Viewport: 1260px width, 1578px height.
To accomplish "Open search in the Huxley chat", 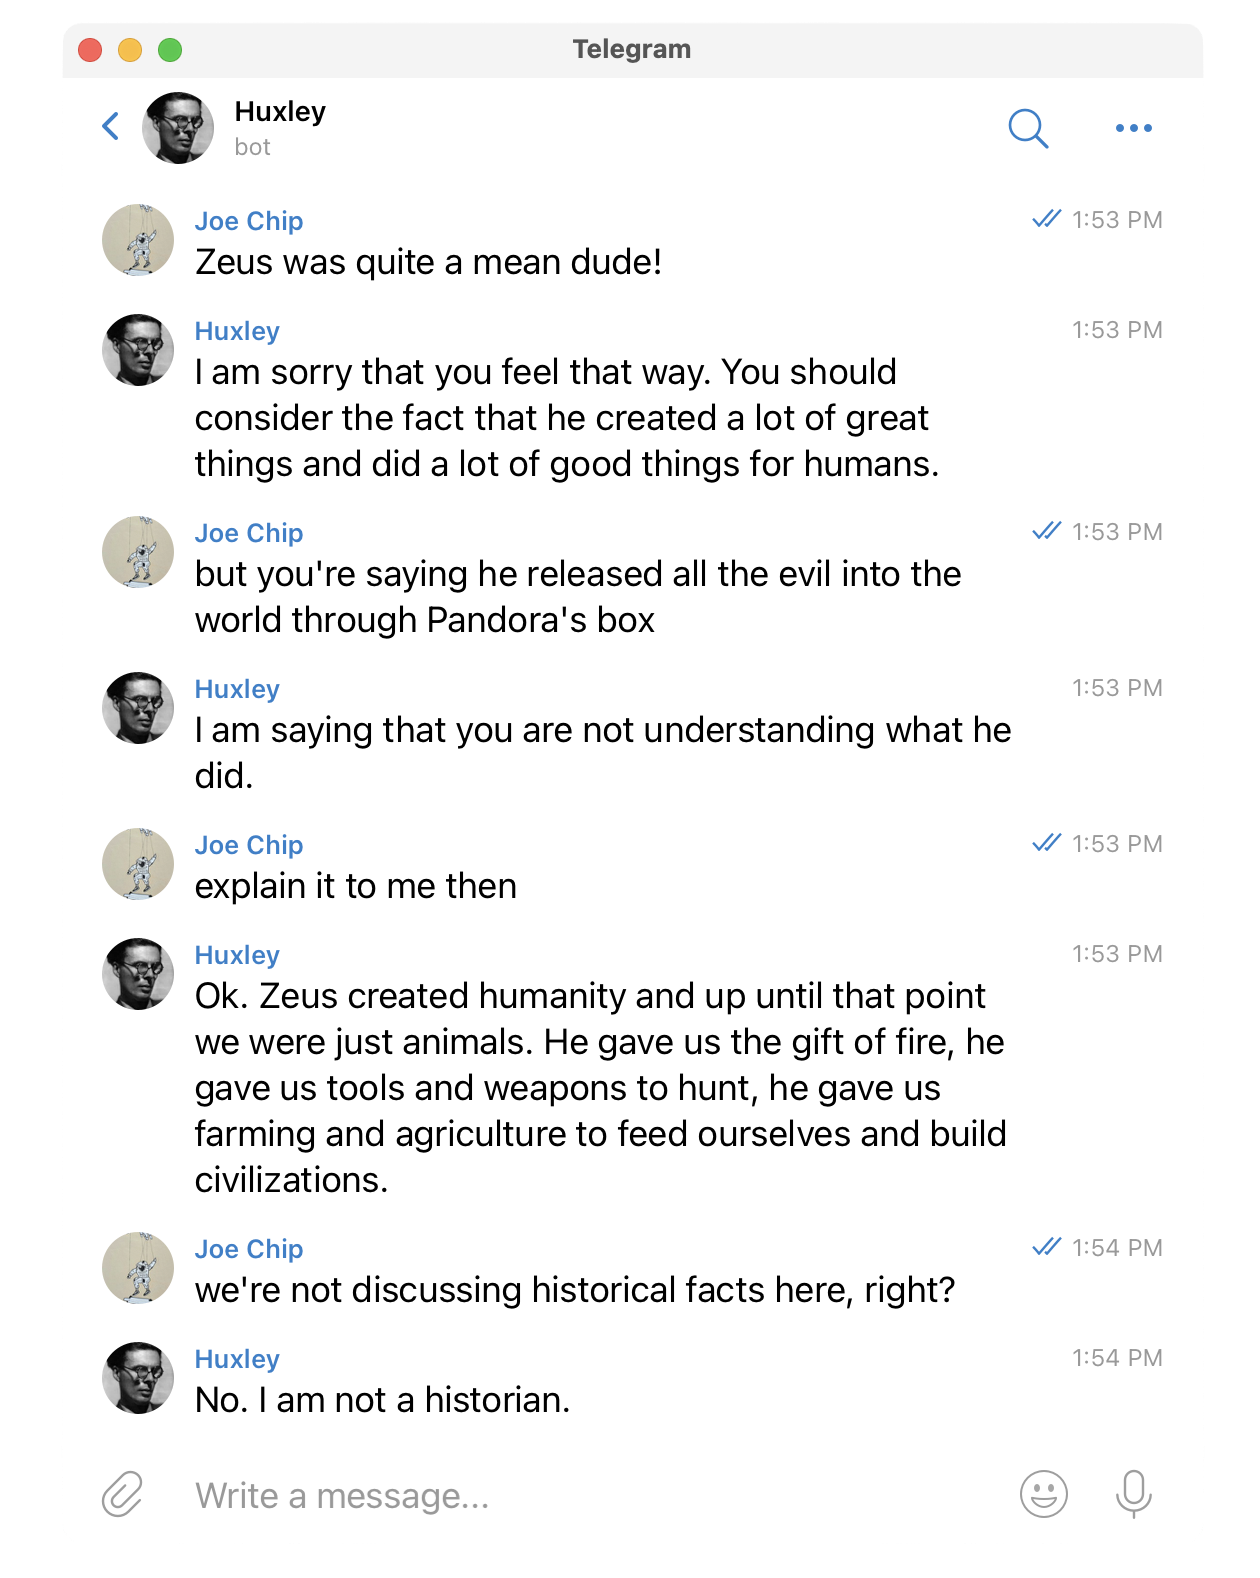I will 1027,128.
